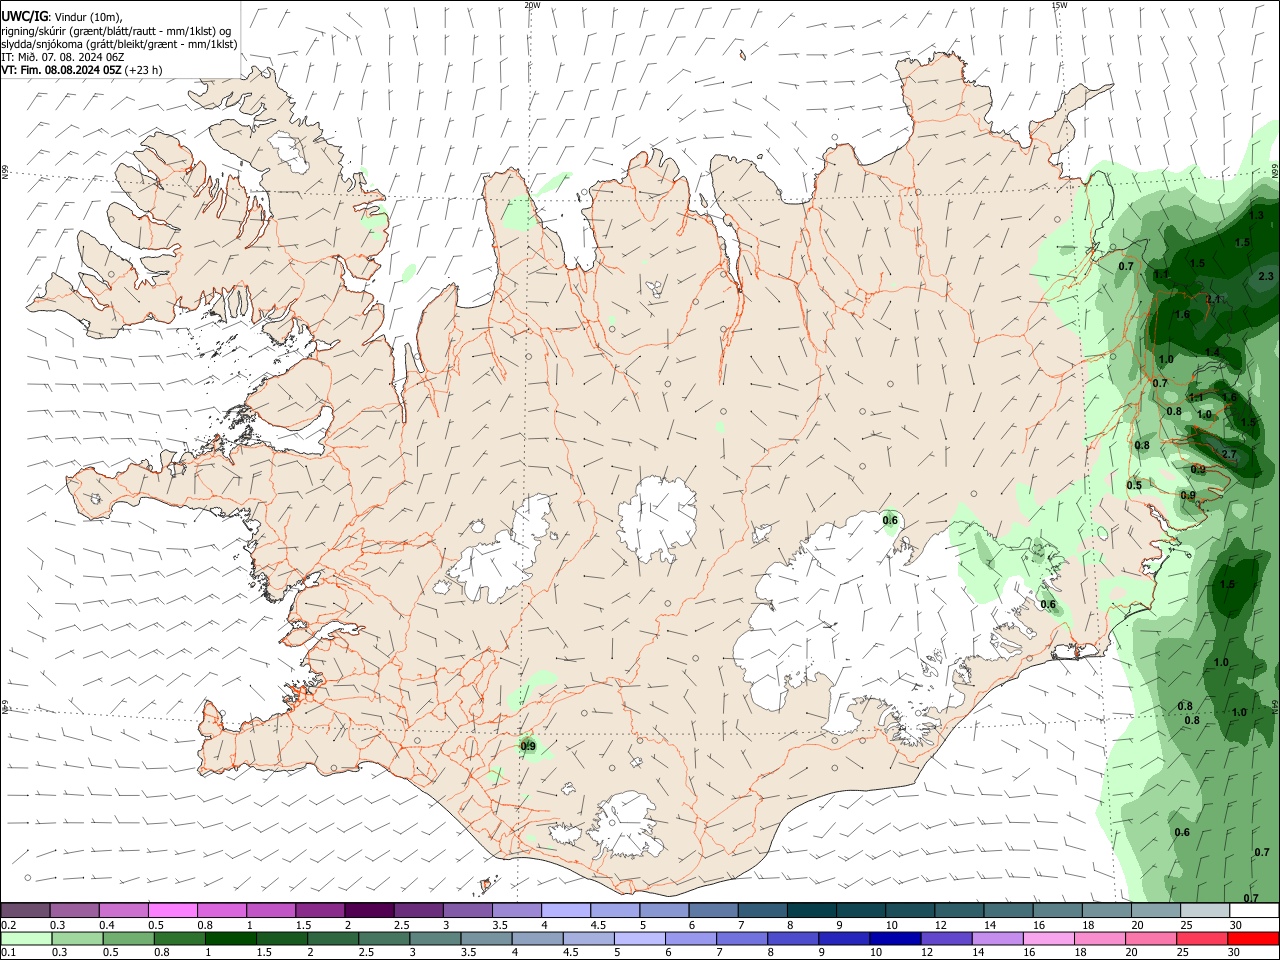Select the white snow swatch at 30
Screen dimensions: 1280x960
point(1254,910)
